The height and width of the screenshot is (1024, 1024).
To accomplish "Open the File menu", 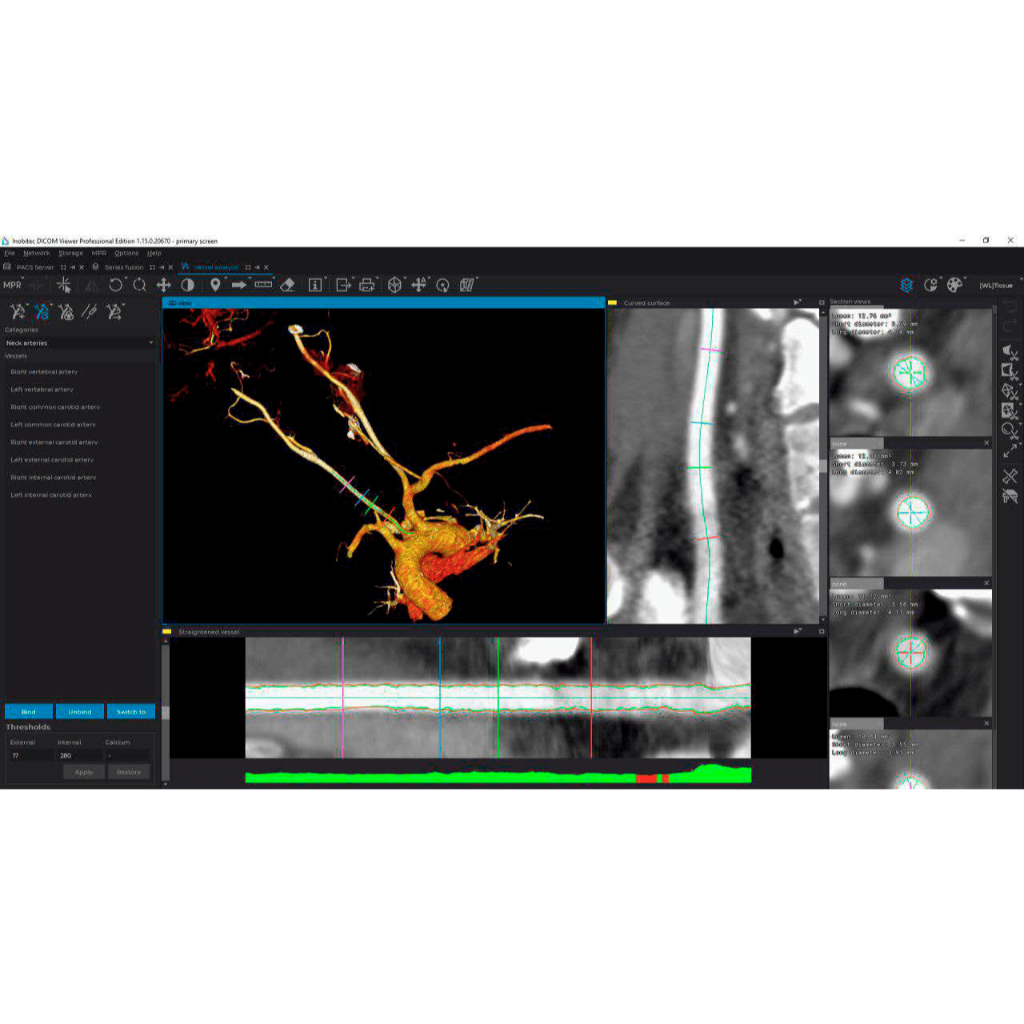I will [10, 253].
